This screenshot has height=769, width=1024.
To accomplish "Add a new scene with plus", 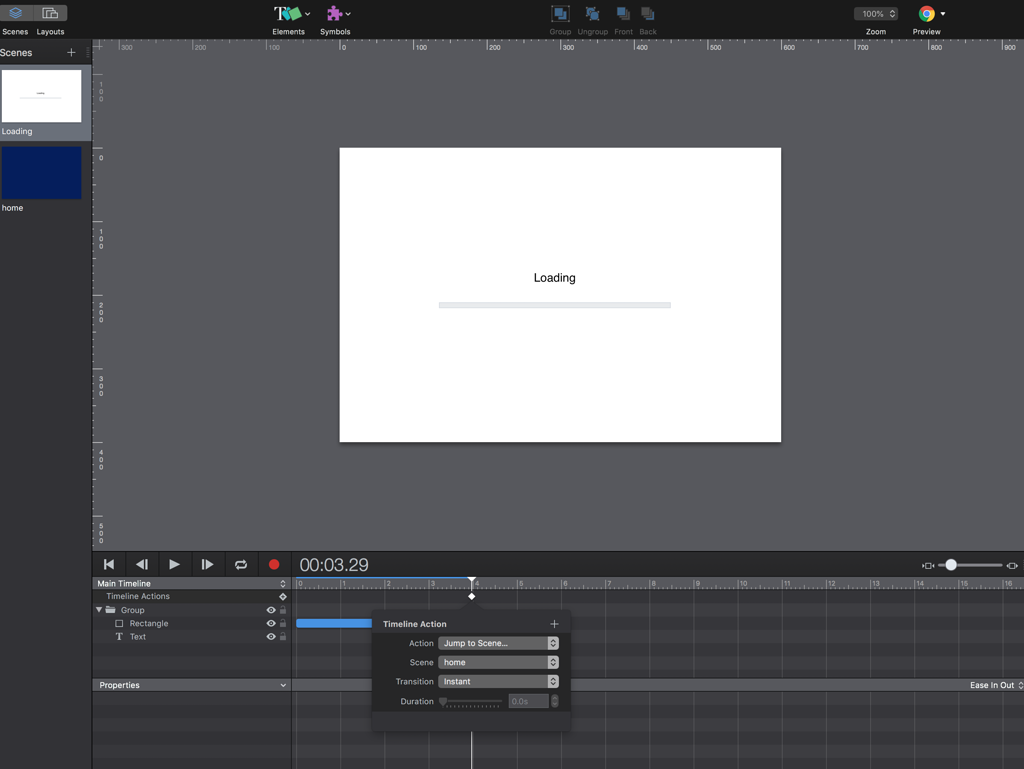I will [x=71, y=52].
